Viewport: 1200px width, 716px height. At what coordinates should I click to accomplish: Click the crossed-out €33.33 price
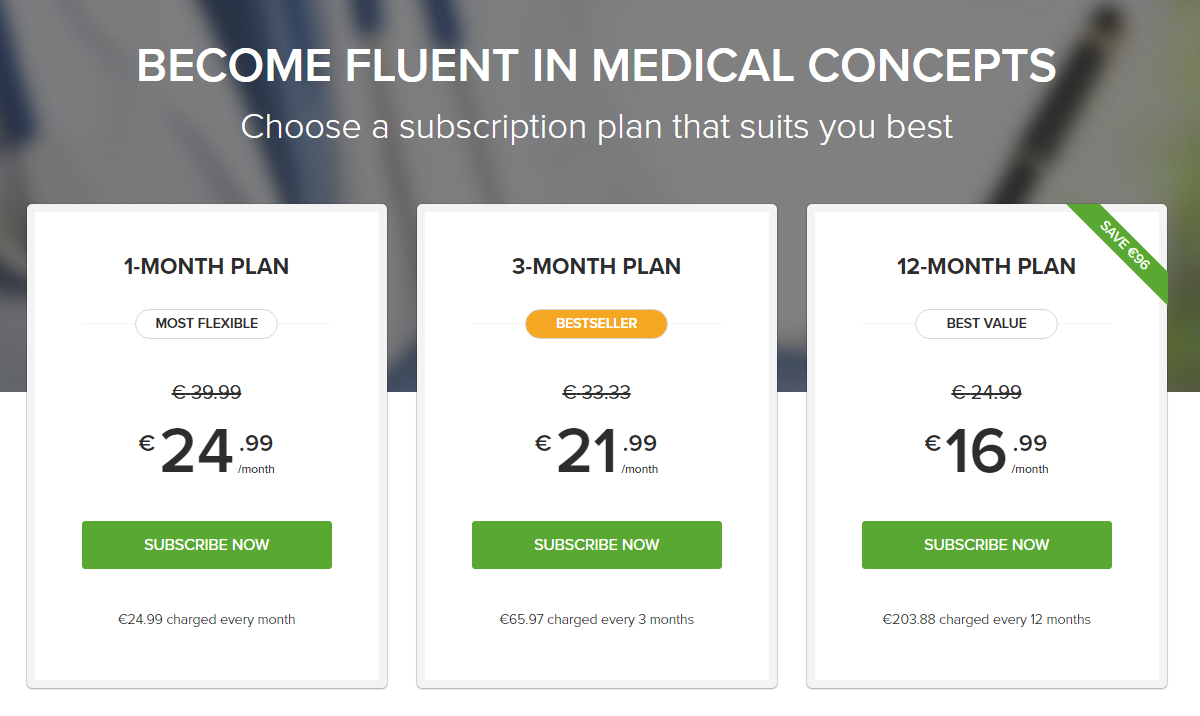(597, 393)
